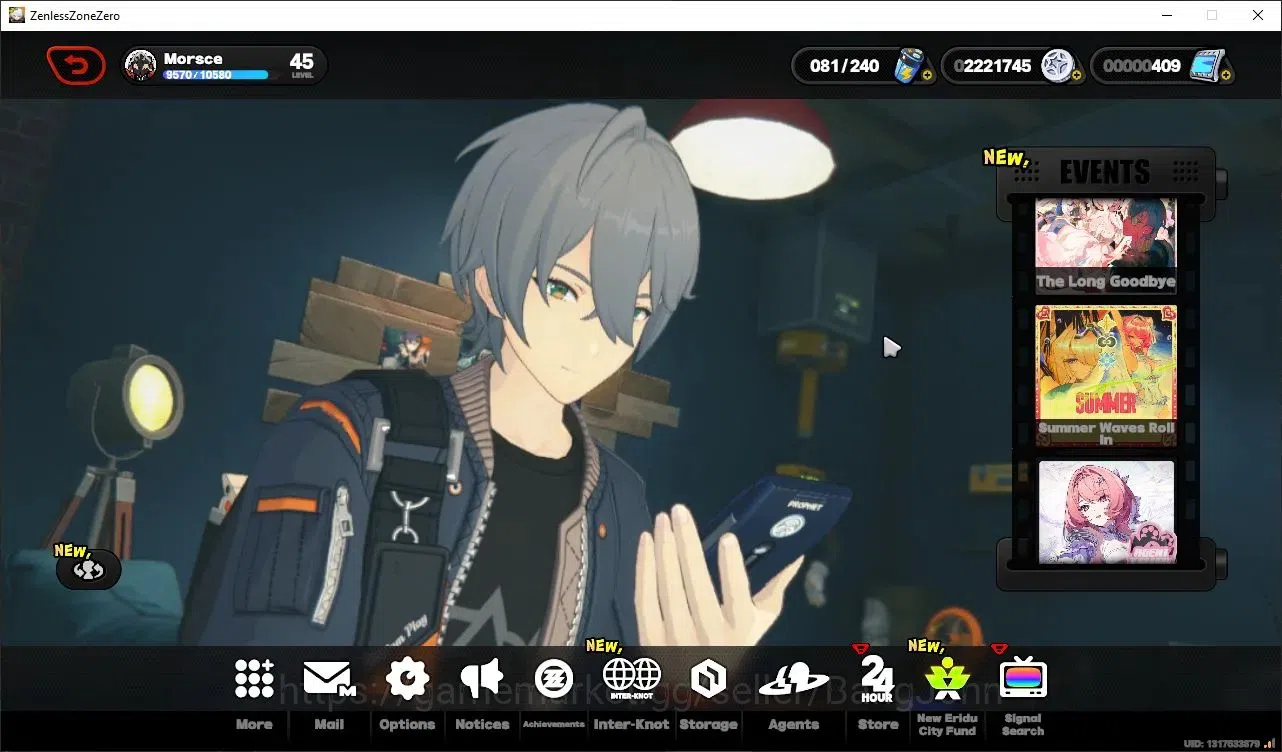Open The Long Goodbye event
The image size is (1282, 752).
pos(1105,244)
